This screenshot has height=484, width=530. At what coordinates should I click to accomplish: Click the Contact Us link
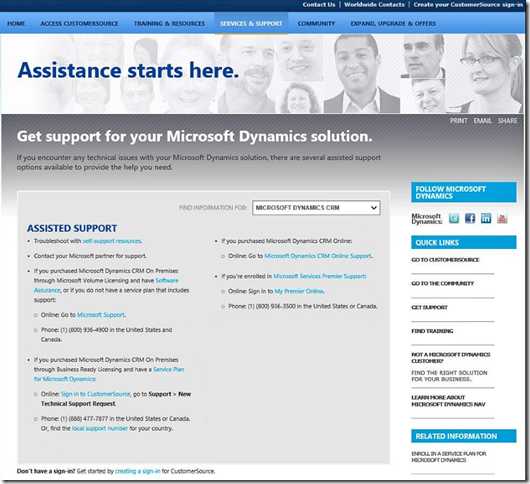319,5
